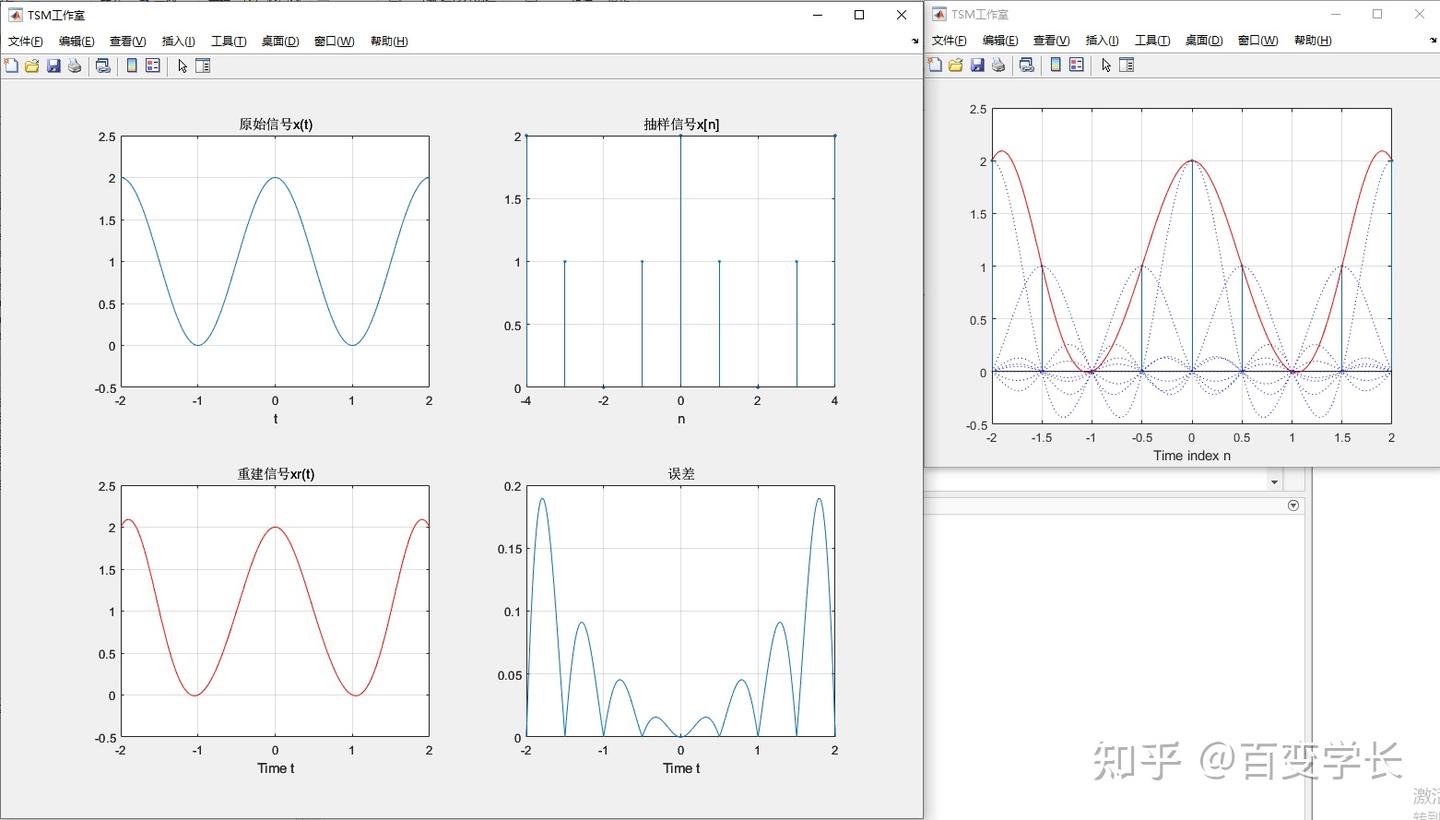Click dock arrow at left window's menu bar end
This screenshot has width=1440, height=820.
click(914, 42)
